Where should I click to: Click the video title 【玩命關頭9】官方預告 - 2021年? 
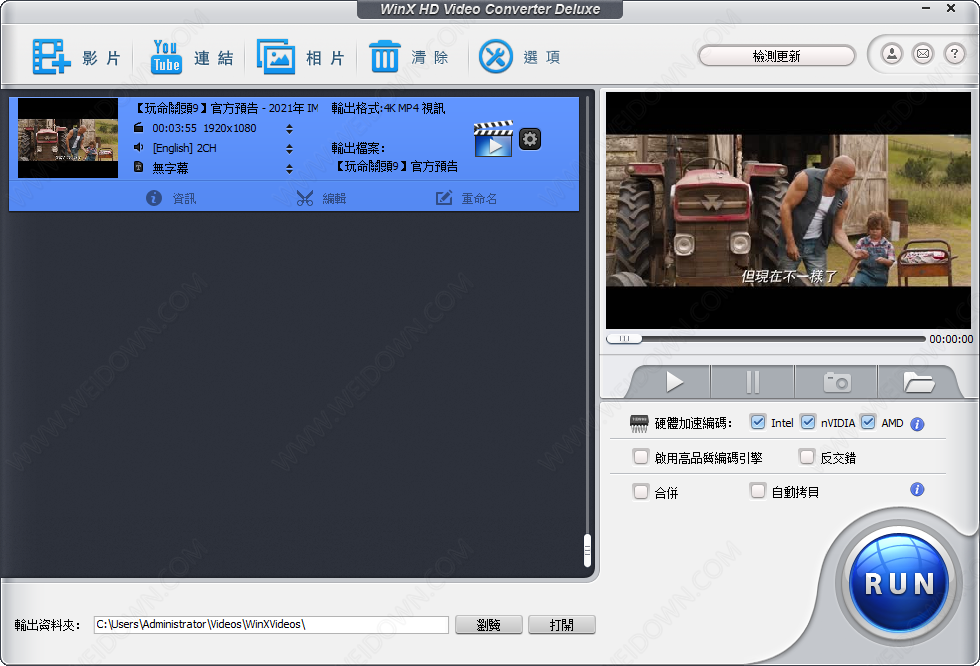coord(226,108)
